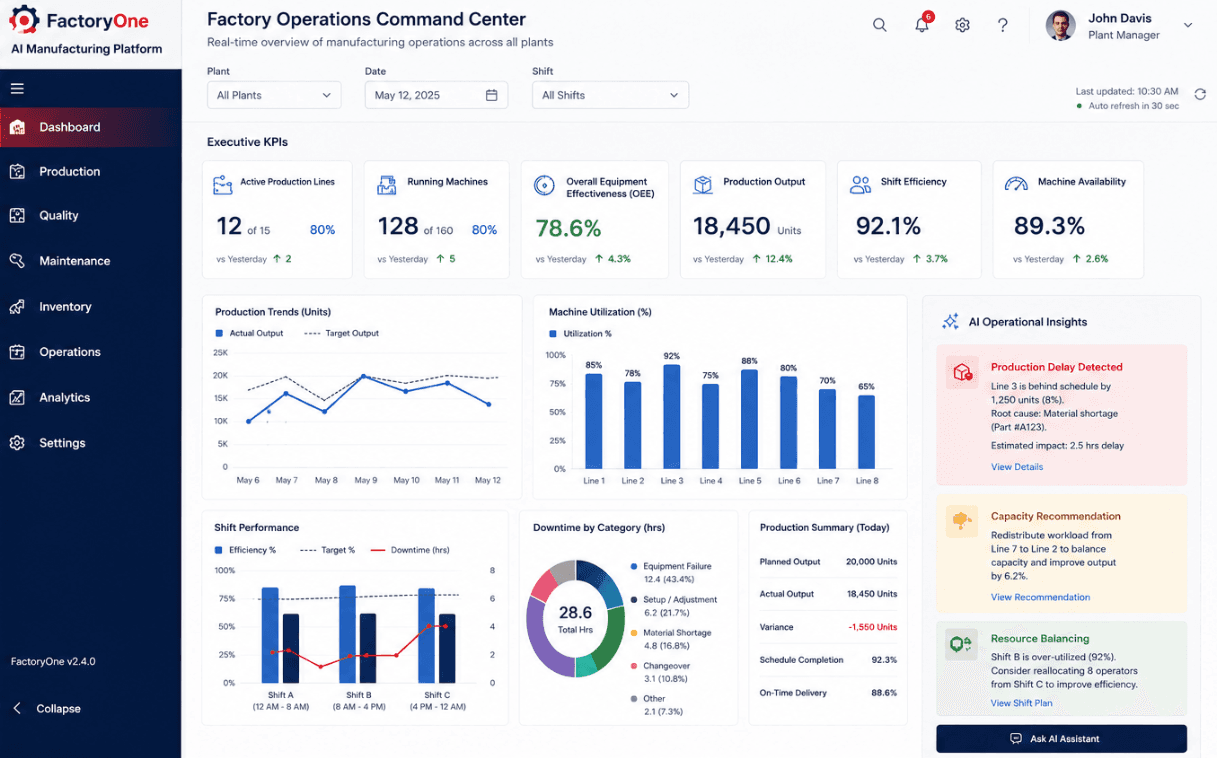Select the Line 8 utilization bar at 65%
1217x758 pixels.
(866, 432)
